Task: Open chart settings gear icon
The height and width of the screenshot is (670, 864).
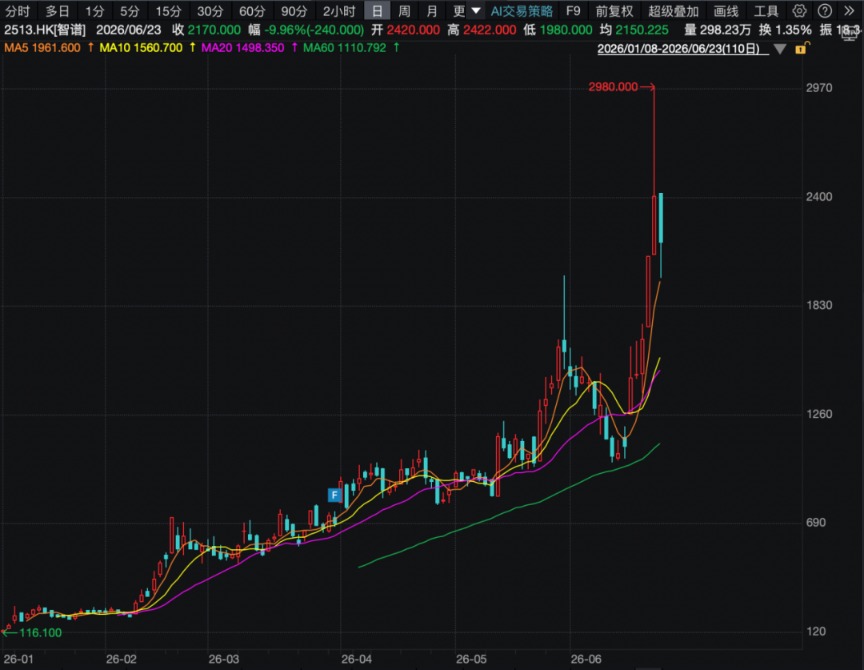Action: [799, 11]
